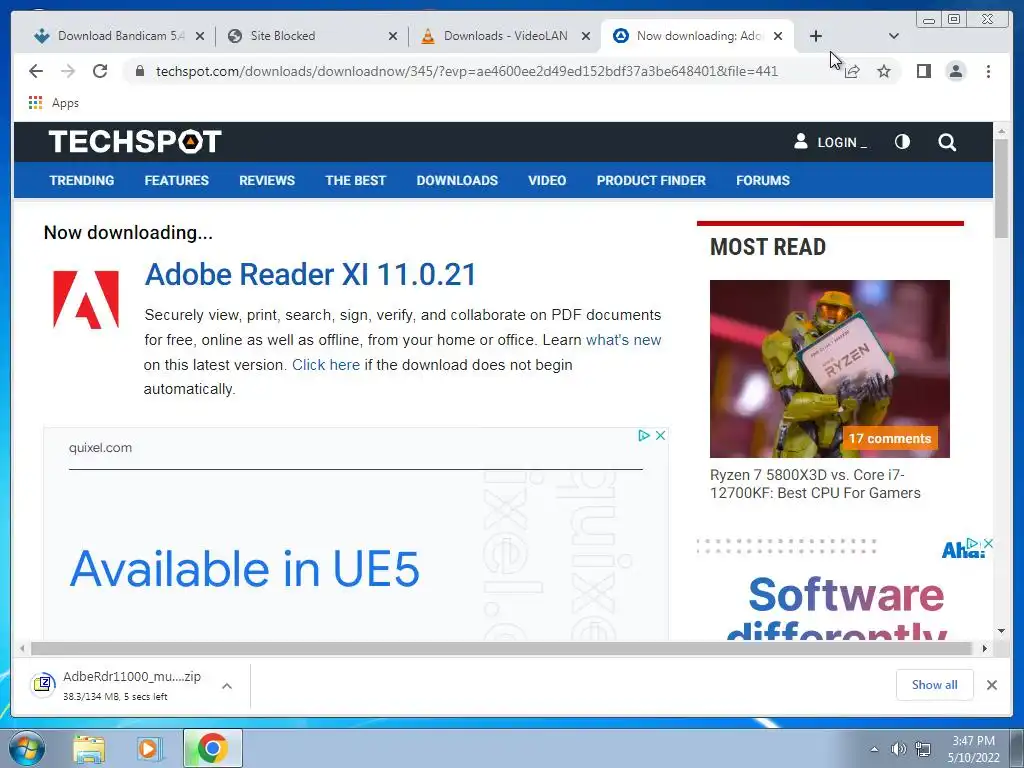Viewport: 1024px width, 768px height.
Task: Click the horizontal scrollbar thumb
Action: pos(501,648)
